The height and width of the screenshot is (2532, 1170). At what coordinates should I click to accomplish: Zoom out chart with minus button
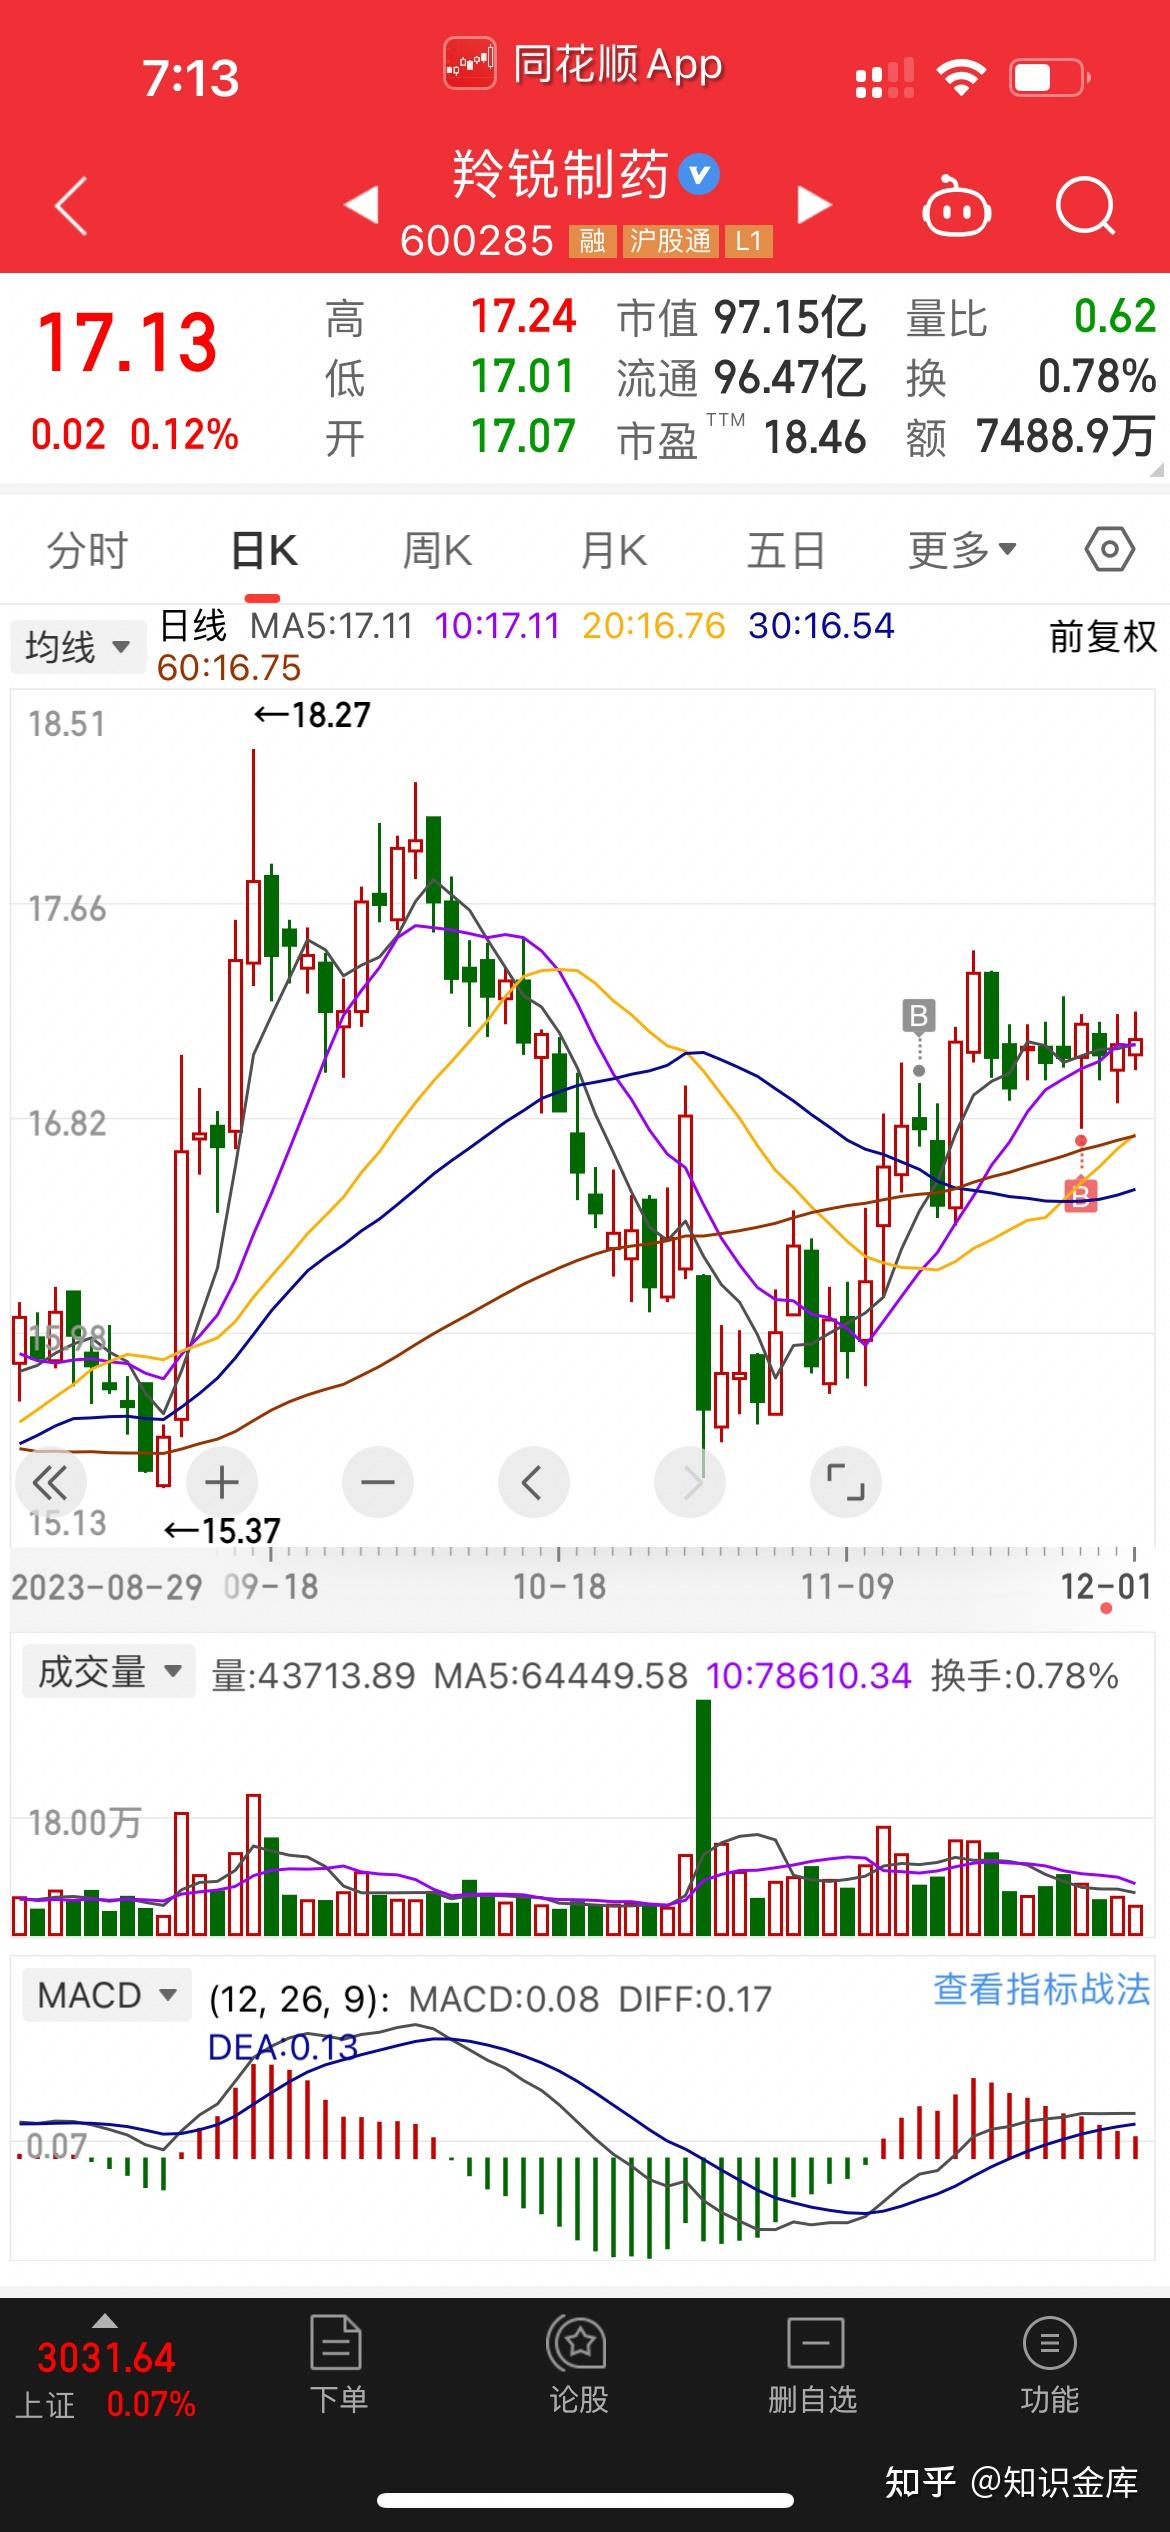point(377,1482)
